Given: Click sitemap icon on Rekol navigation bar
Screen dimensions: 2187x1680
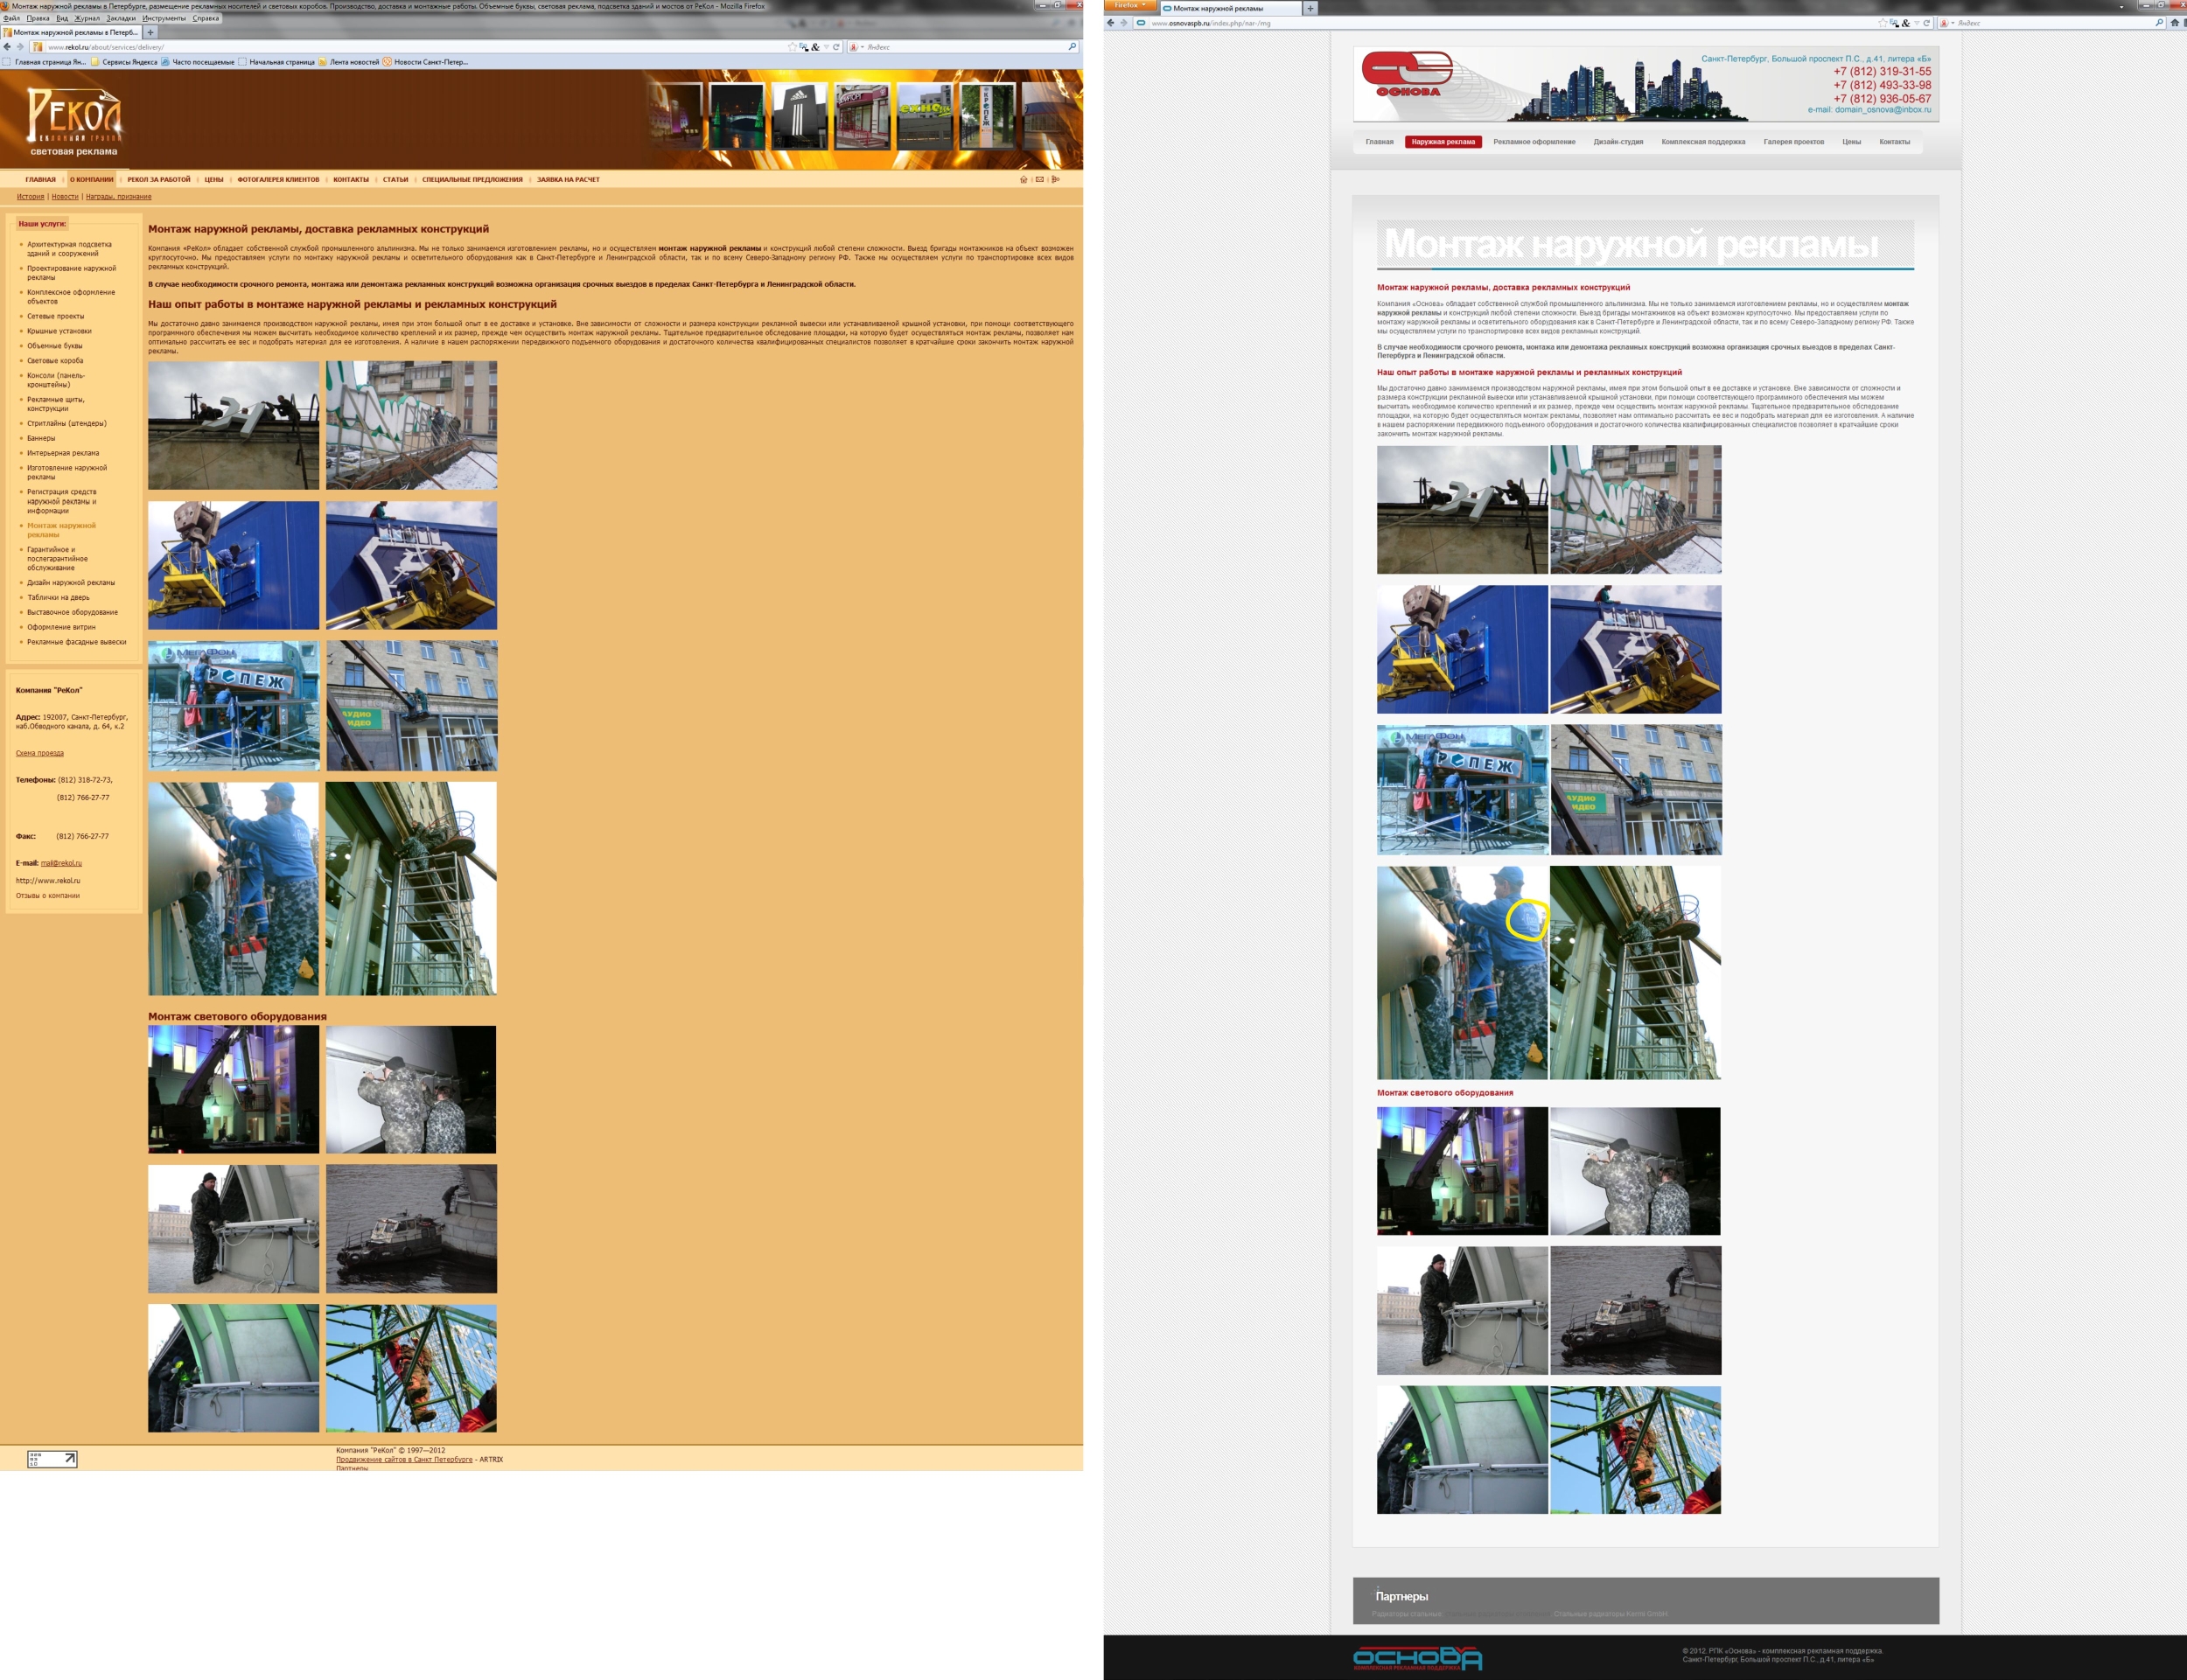Looking at the screenshot, I should pyautogui.click(x=1055, y=180).
